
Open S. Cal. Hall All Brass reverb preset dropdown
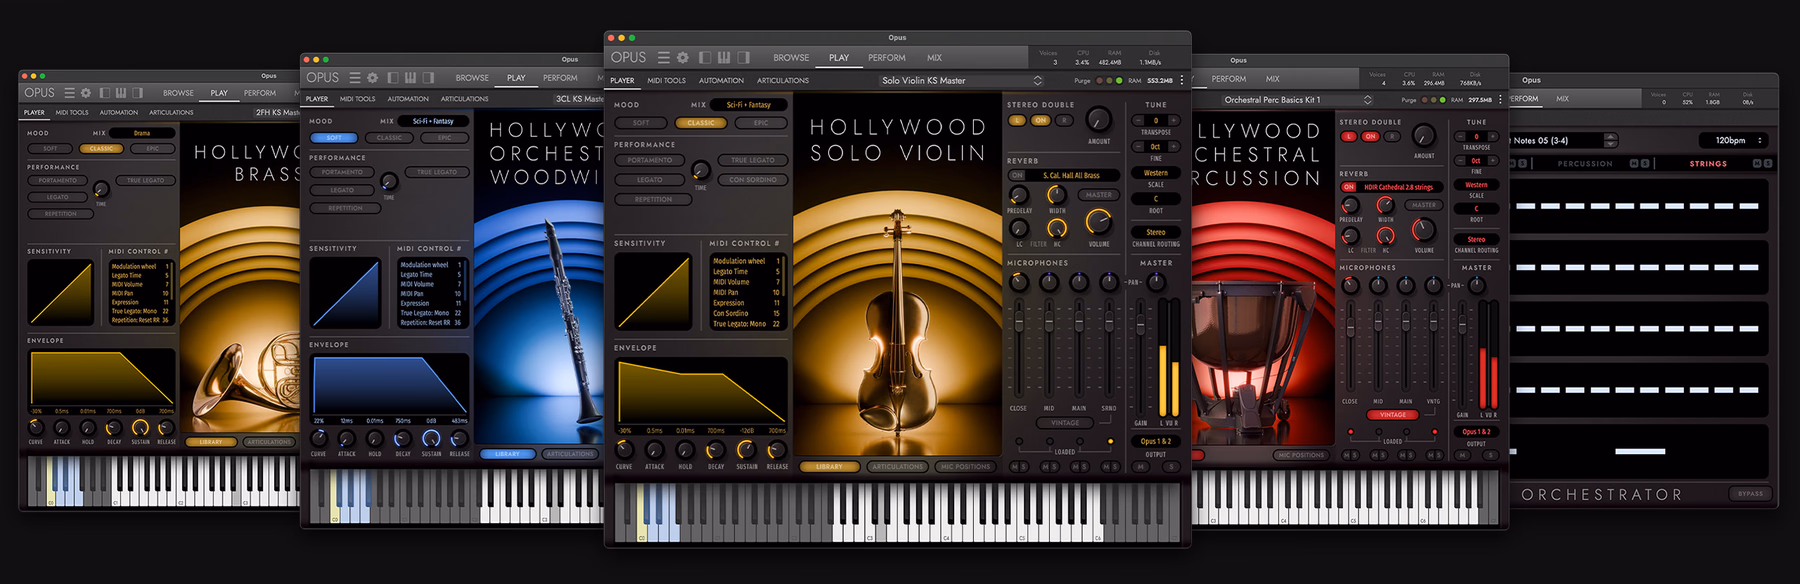[x=1074, y=175]
